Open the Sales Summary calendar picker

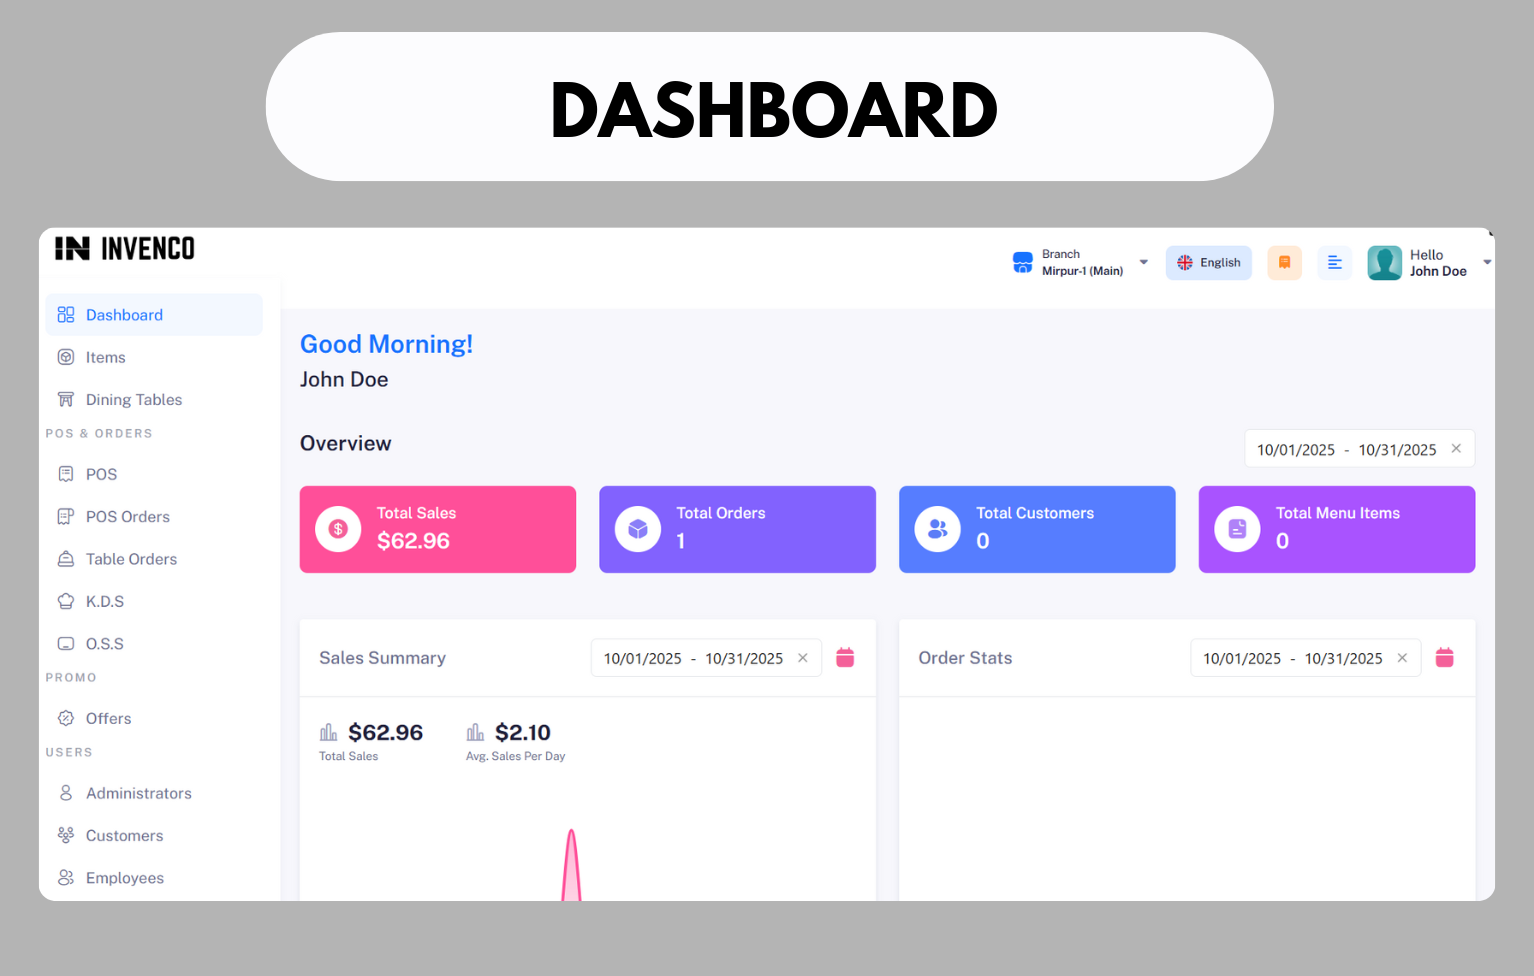pos(845,657)
